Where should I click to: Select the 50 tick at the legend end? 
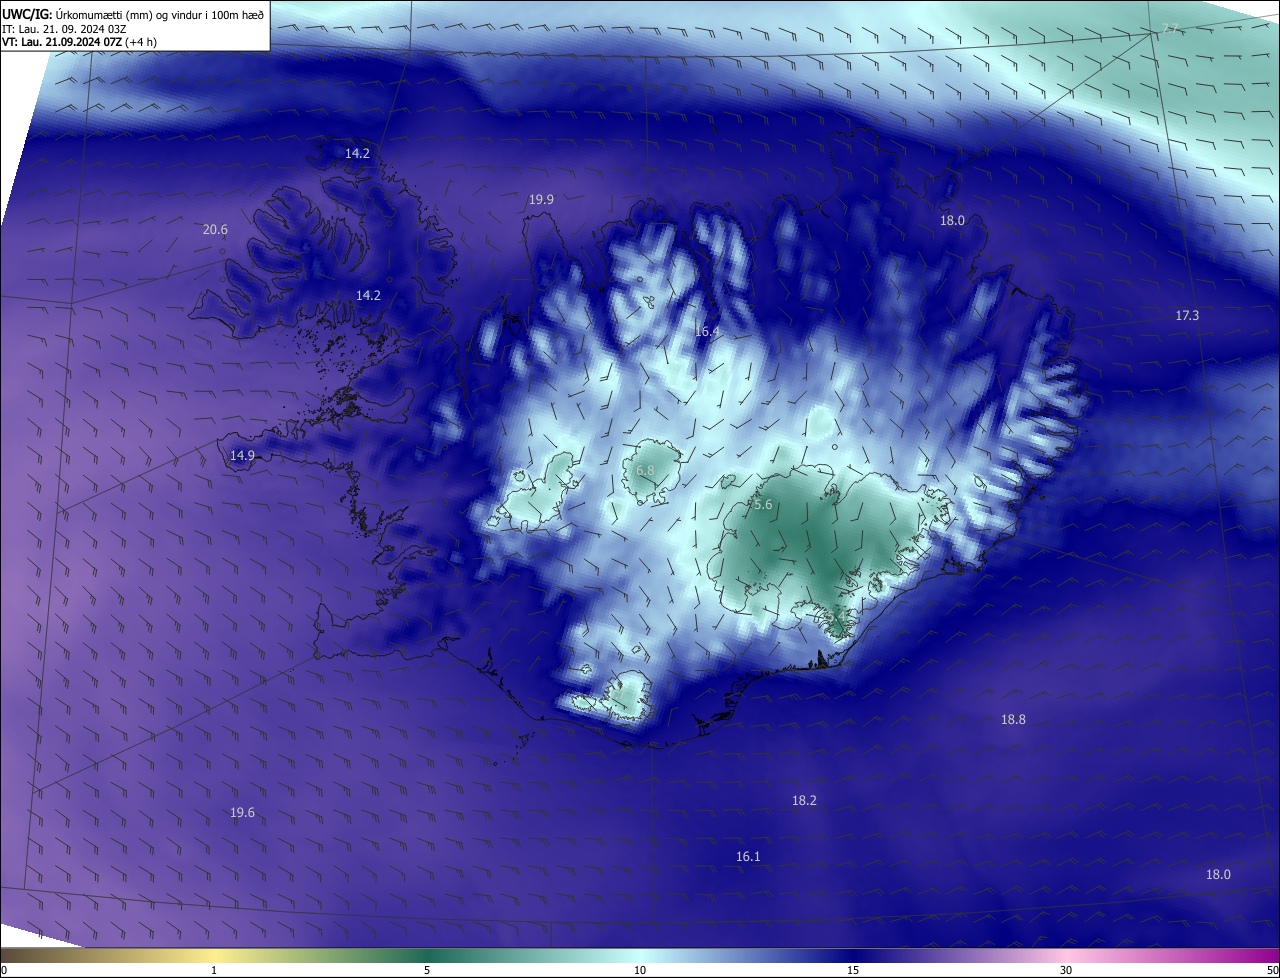coord(1272,970)
